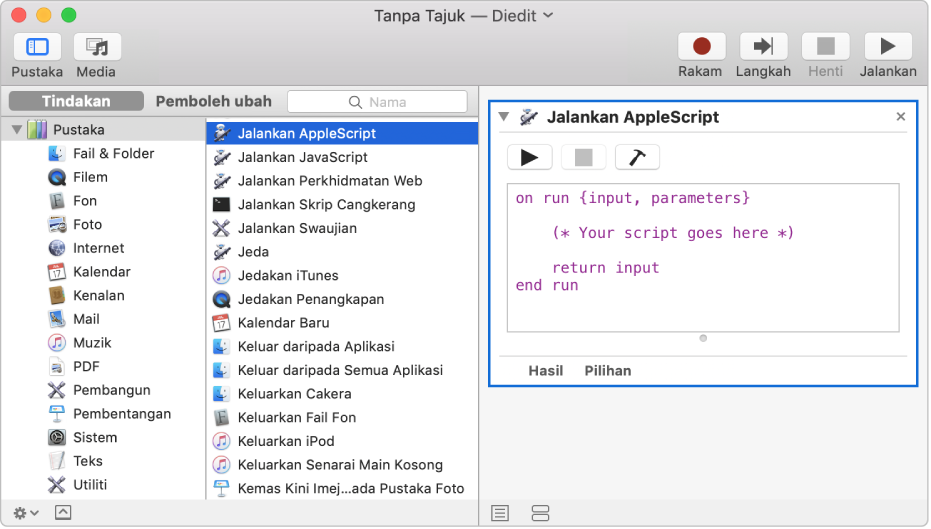The width and height of the screenshot is (931, 529).
Task: Collapse the Jalankan AppleScript action panel
Action: 503,117
